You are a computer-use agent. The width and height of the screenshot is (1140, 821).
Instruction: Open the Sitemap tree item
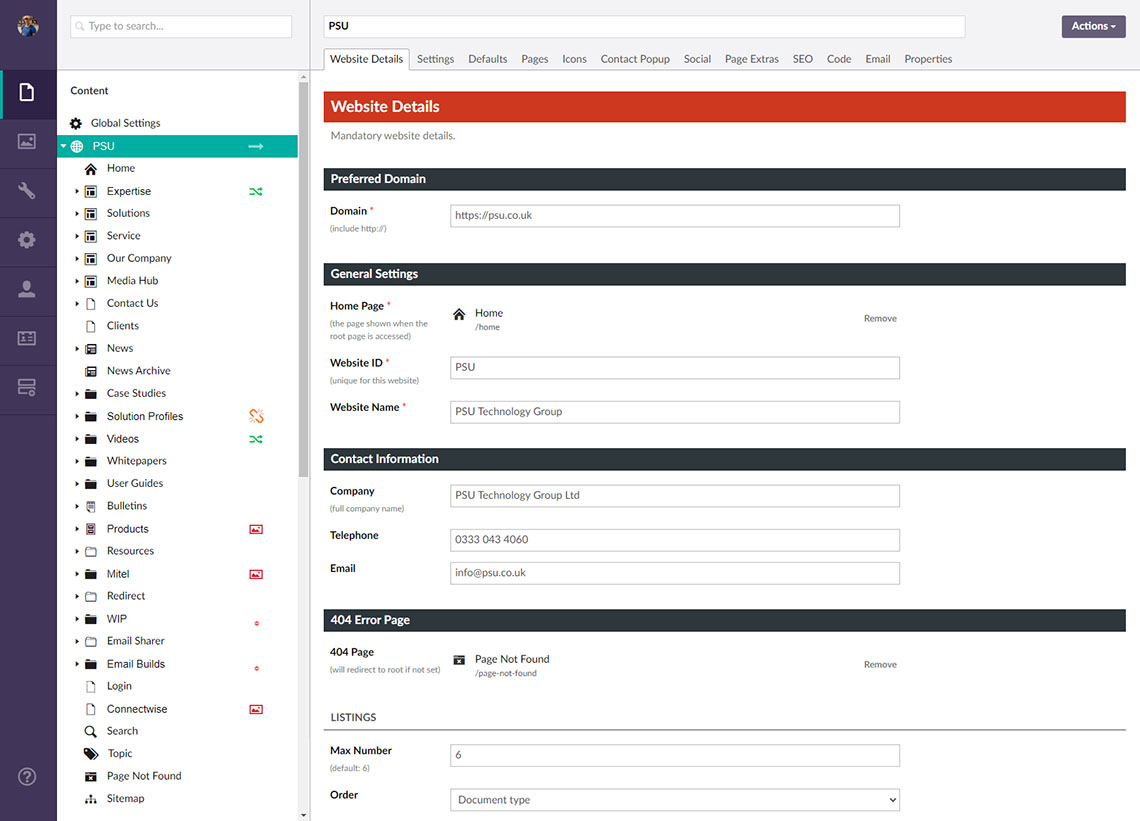click(x=125, y=798)
